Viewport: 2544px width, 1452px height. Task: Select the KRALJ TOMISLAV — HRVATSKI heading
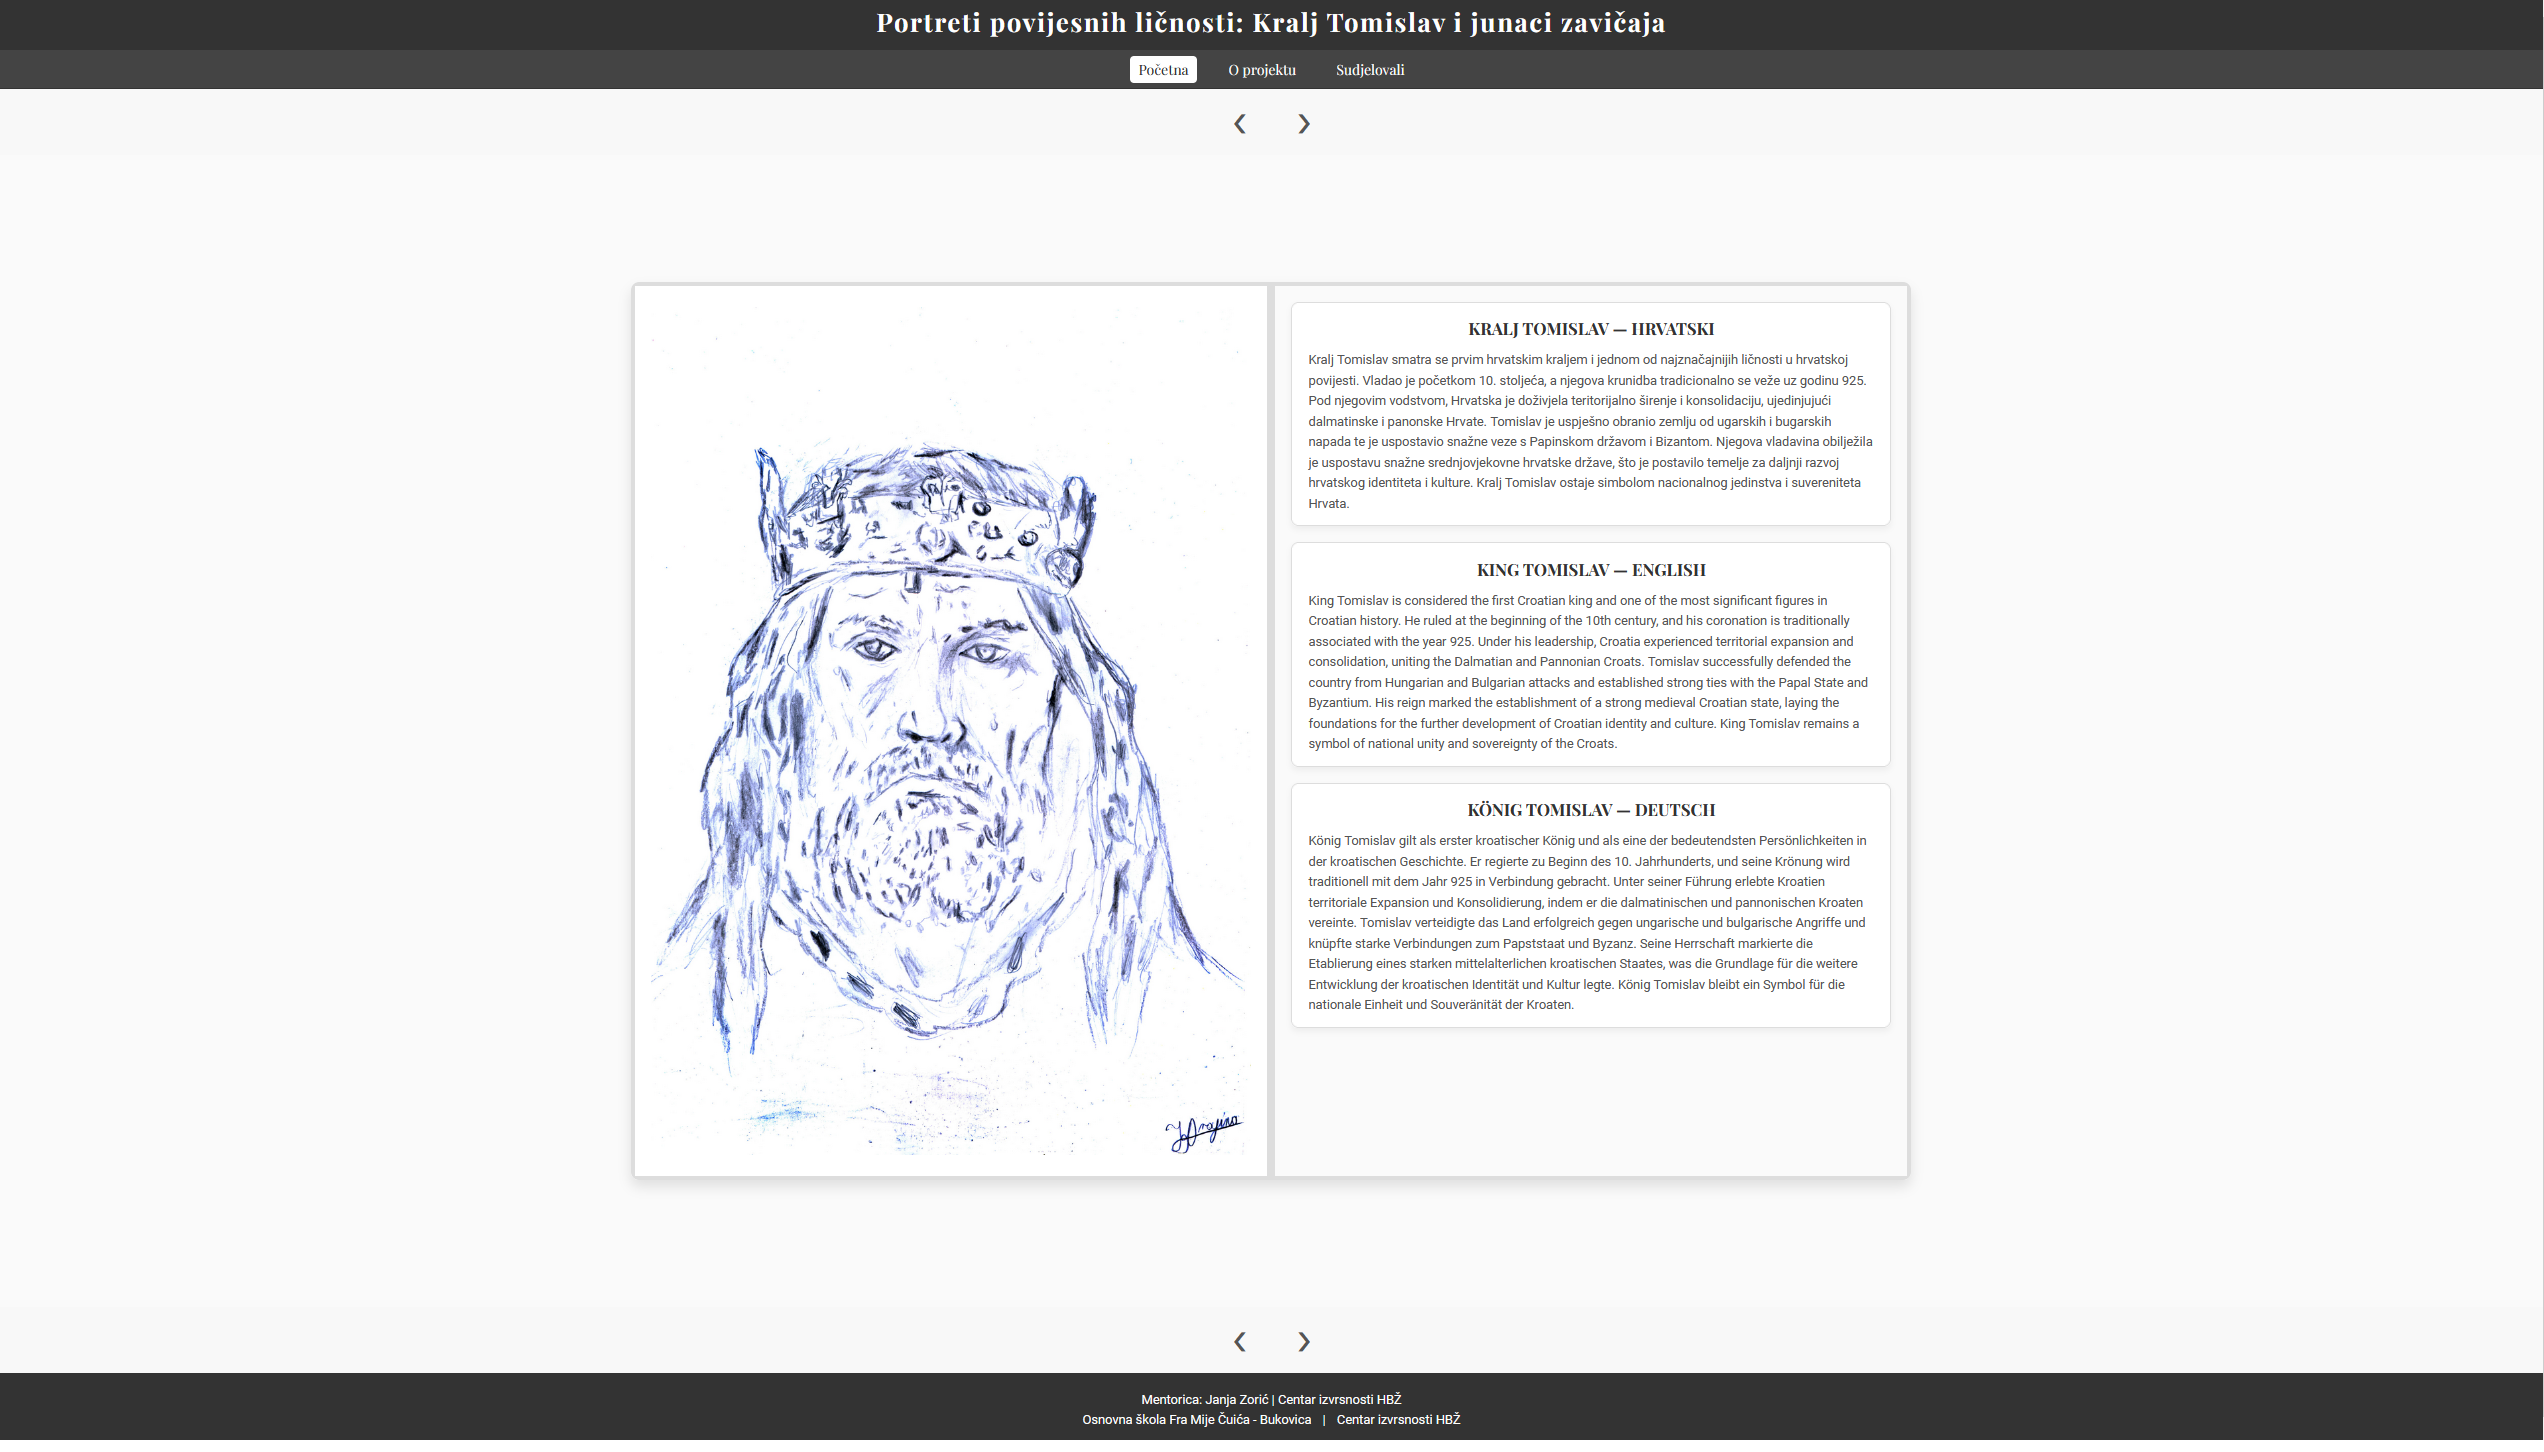pyautogui.click(x=1590, y=329)
